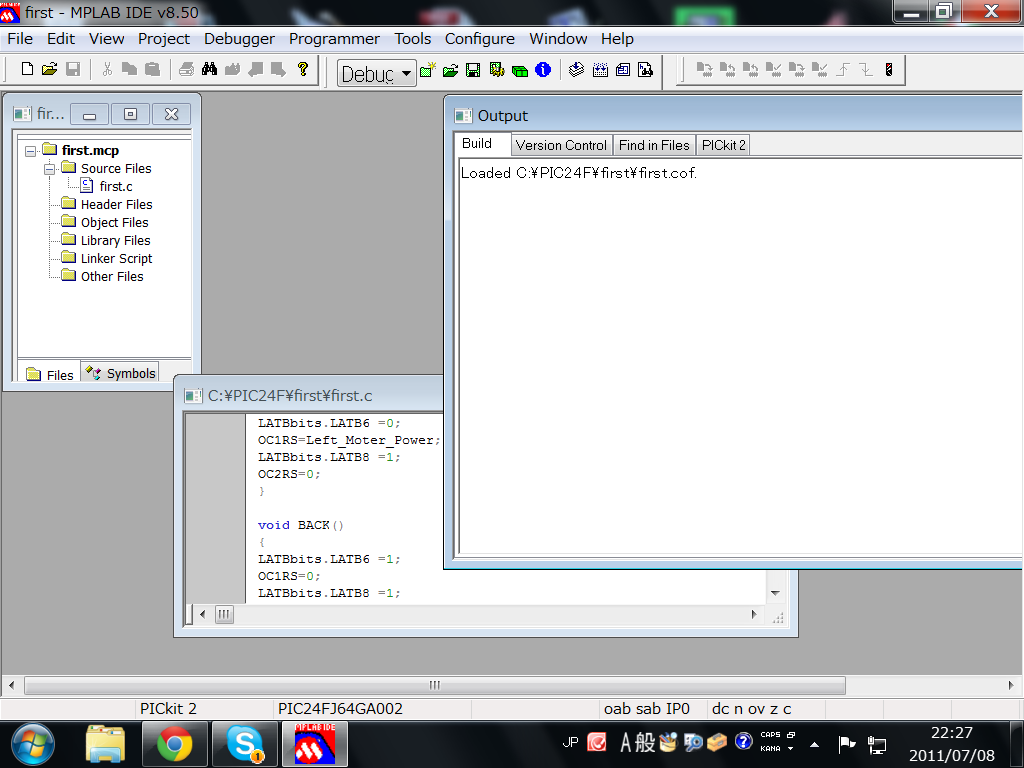The height and width of the screenshot is (768, 1024).
Task: Click the Copy icon in toolbar
Action: pyautogui.click(x=129, y=69)
